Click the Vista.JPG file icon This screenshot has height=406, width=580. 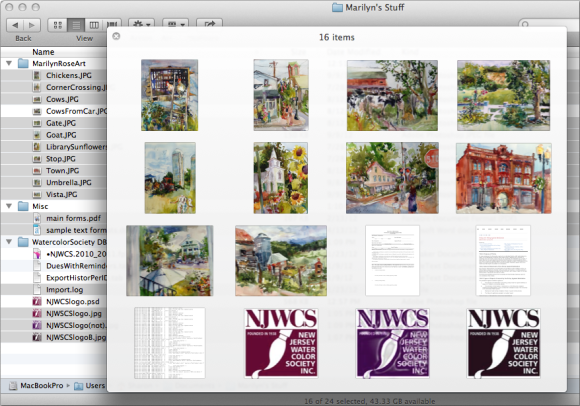[x=37, y=194]
